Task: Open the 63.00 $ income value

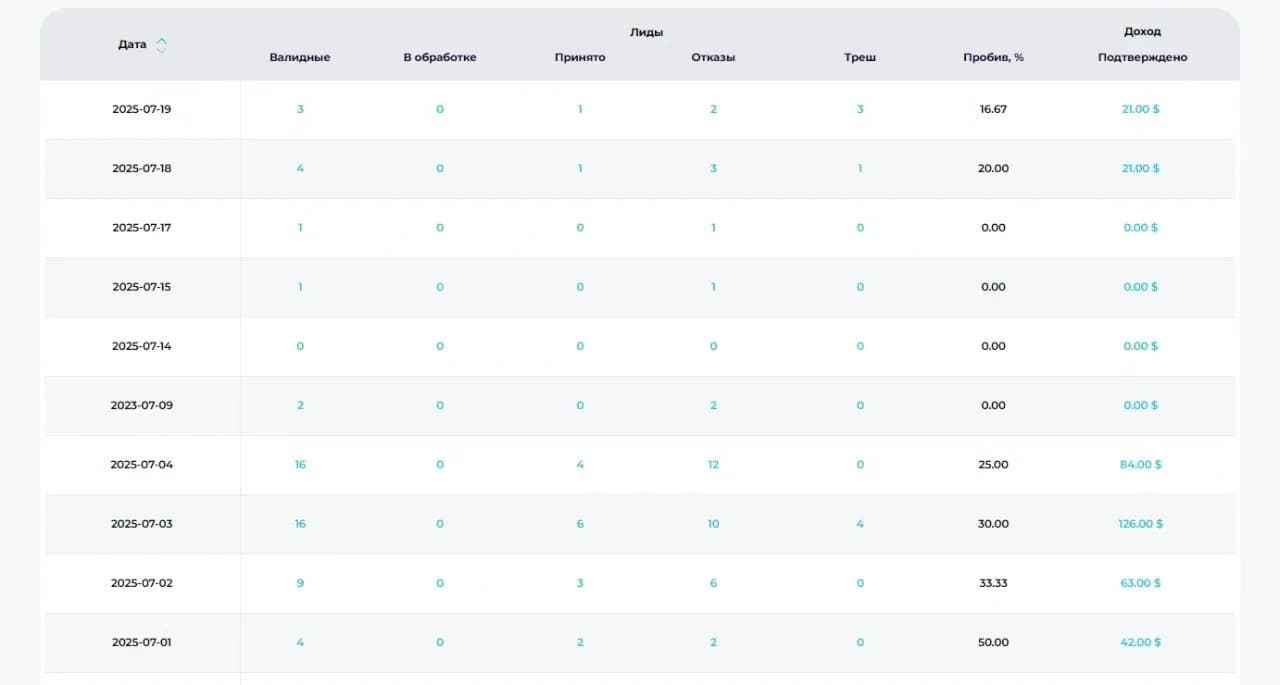Action: click(1140, 583)
